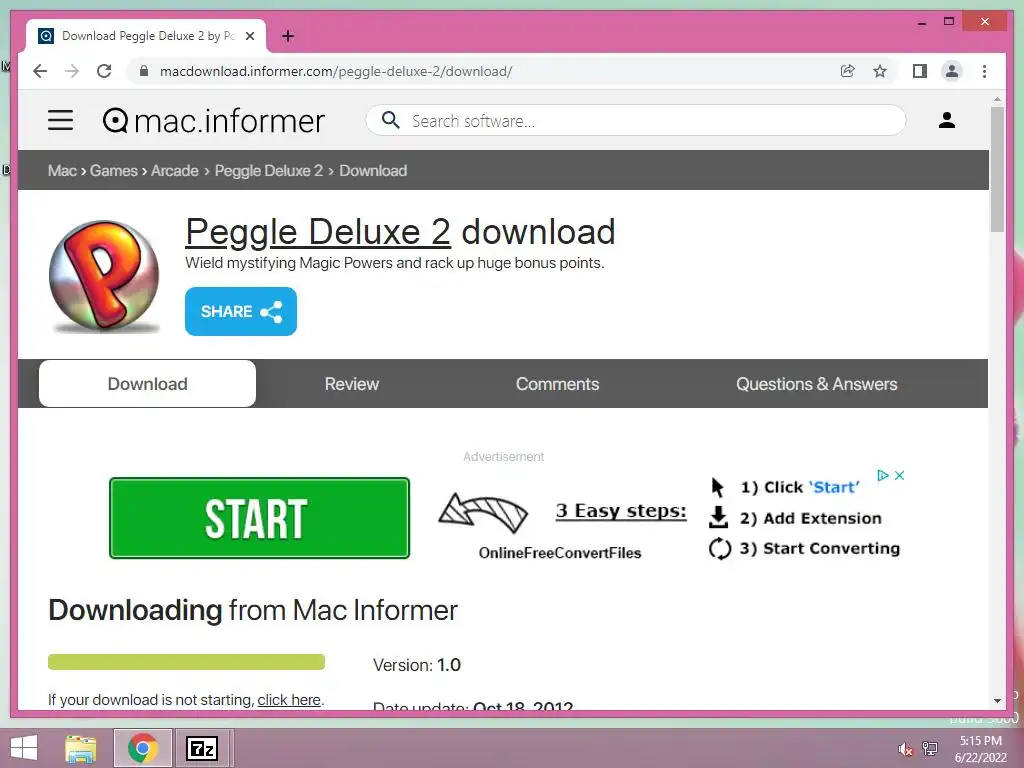Click the browser forward arrow
Image resolution: width=1024 pixels, height=768 pixels.
72,71
